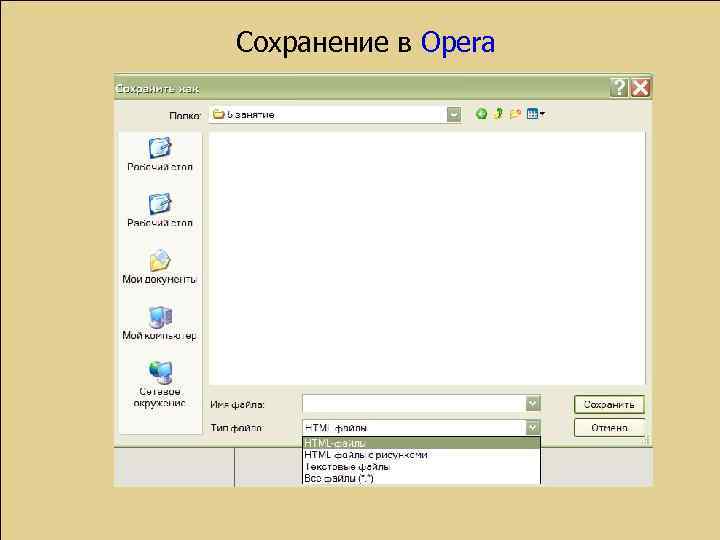Go back with the green arrow icon
This screenshot has width=720, height=540.
click(x=481, y=114)
